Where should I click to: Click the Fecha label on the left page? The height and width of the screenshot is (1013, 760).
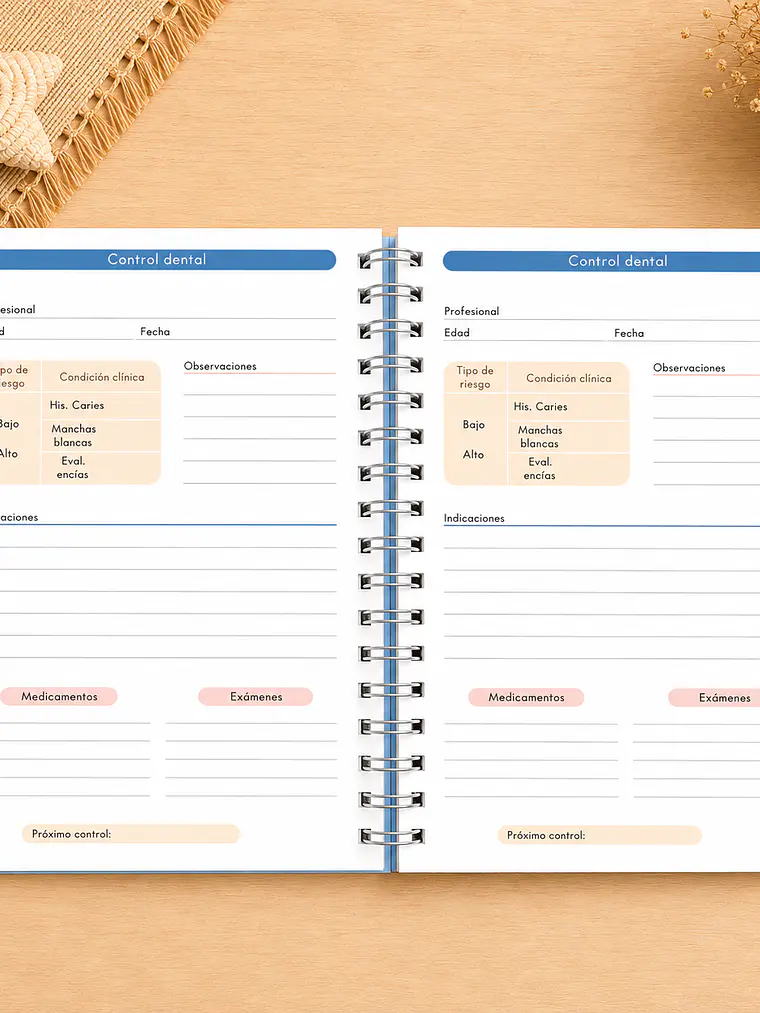pyautogui.click(x=155, y=331)
